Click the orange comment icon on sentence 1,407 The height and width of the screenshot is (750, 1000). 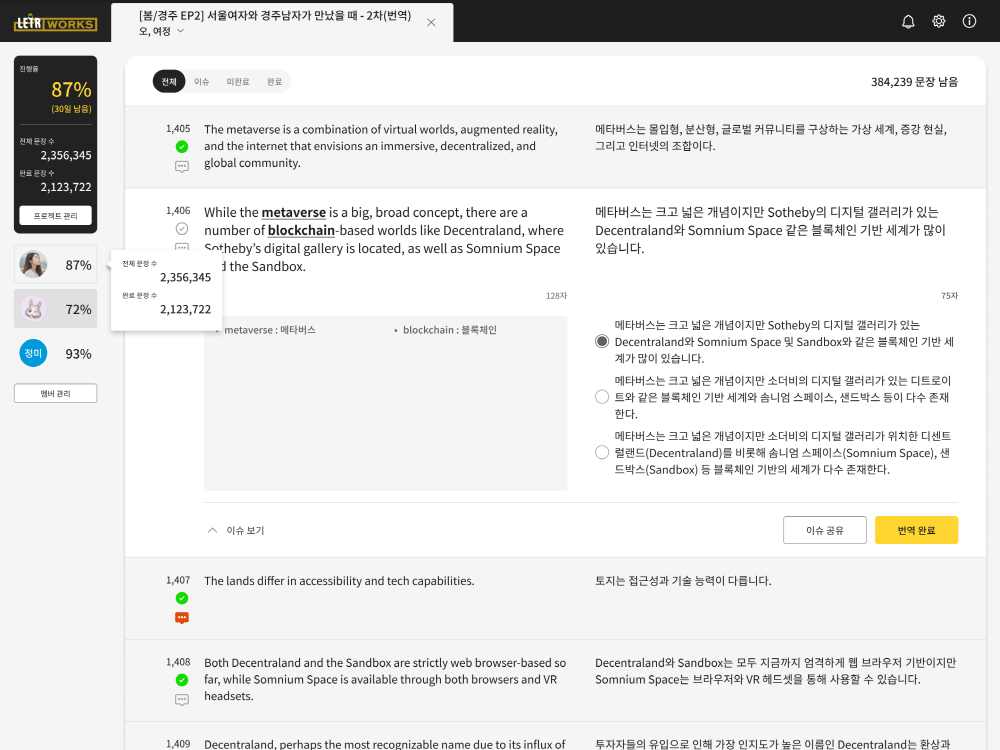tap(182, 618)
